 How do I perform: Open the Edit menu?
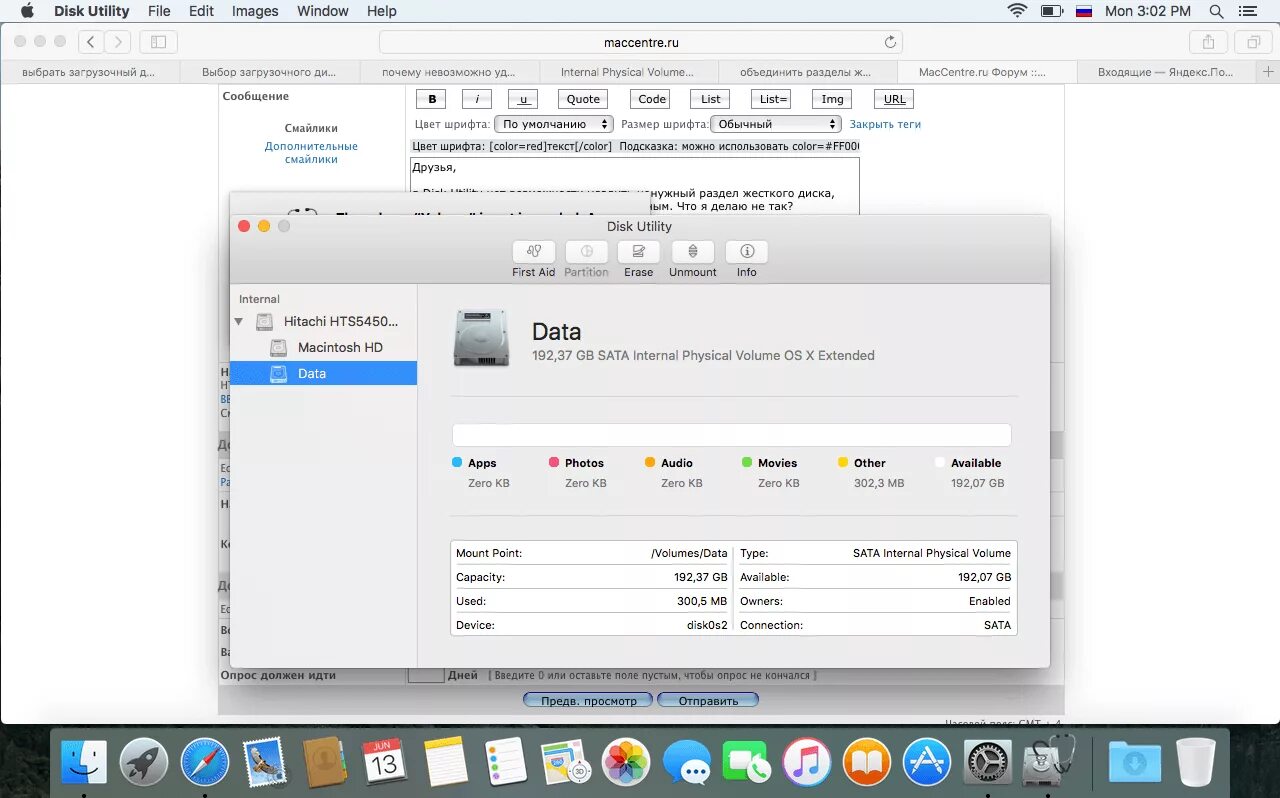201,11
